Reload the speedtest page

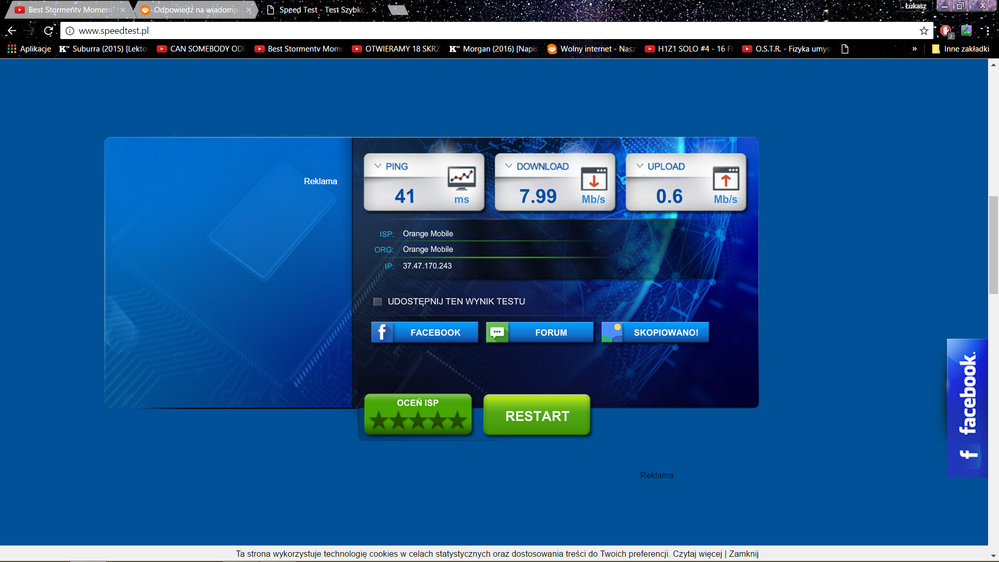[x=48, y=31]
